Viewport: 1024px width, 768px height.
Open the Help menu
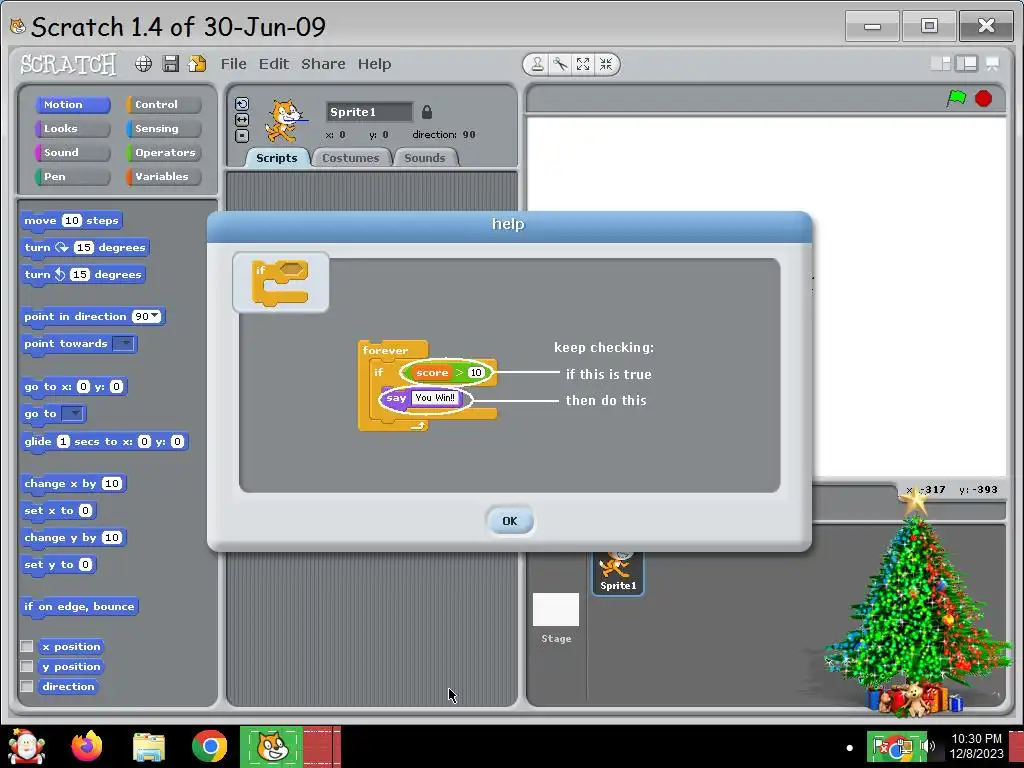coord(374,63)
